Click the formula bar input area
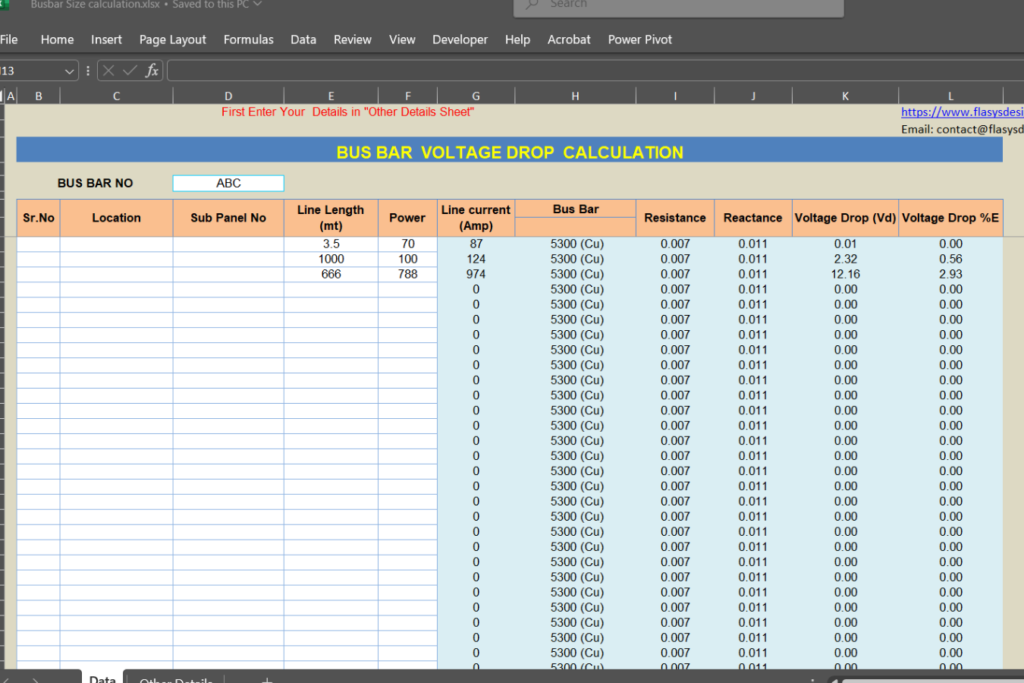The width and height of the screenshot is (1024, 683). [595, 71]
